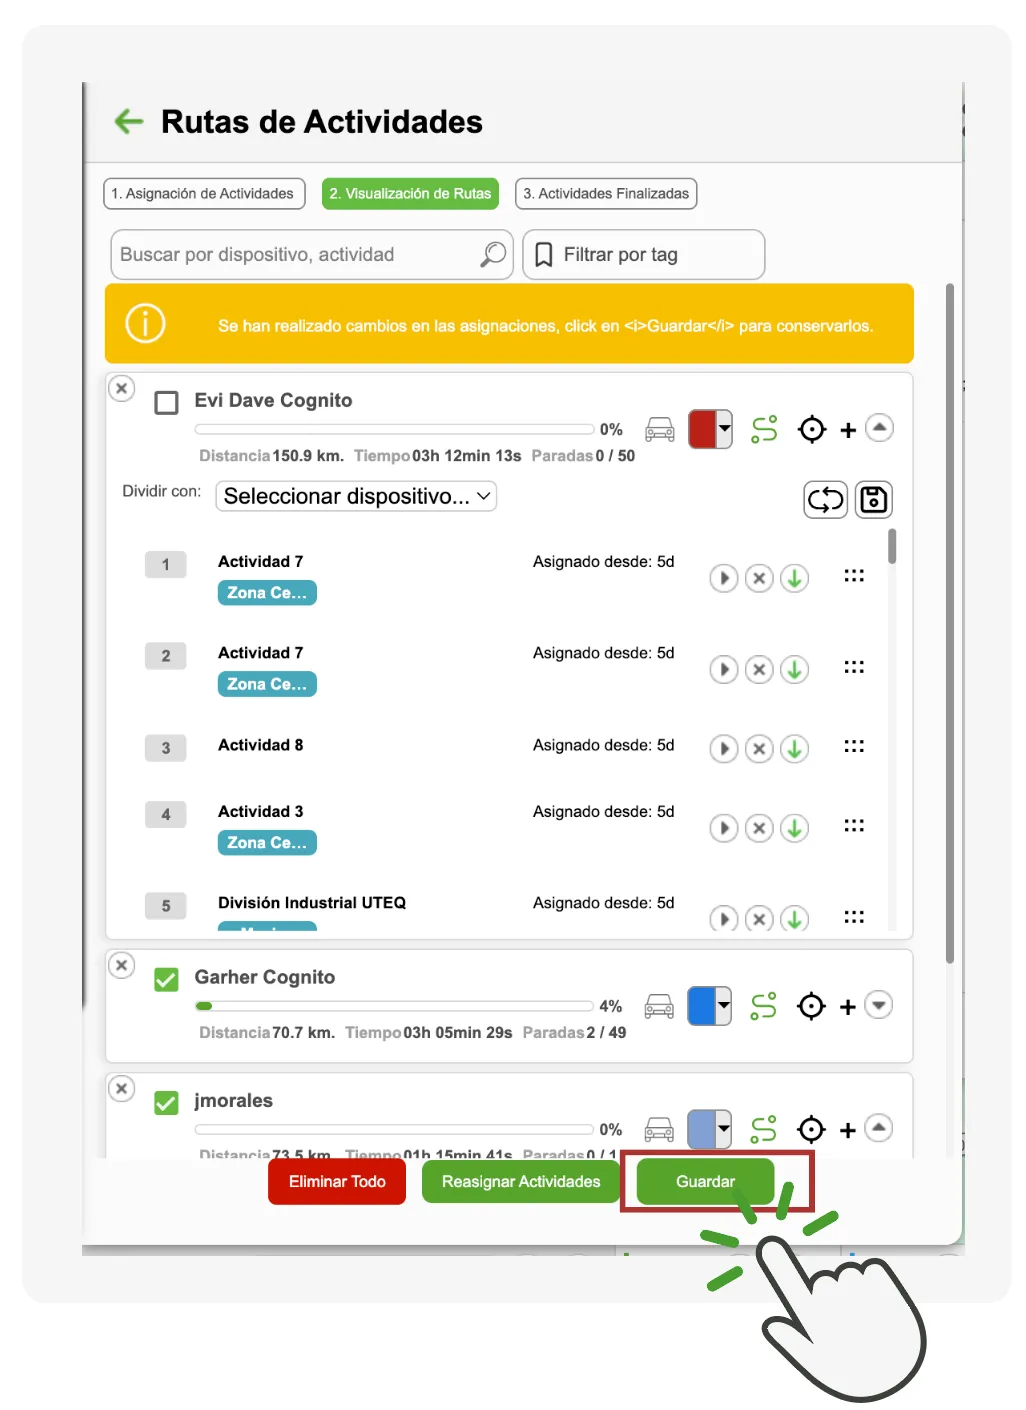Image resolution: width=1026 pixels, height=1410 pixels.
Task: Switch to Asignación de Actividades tab
Action: [202, 194]
